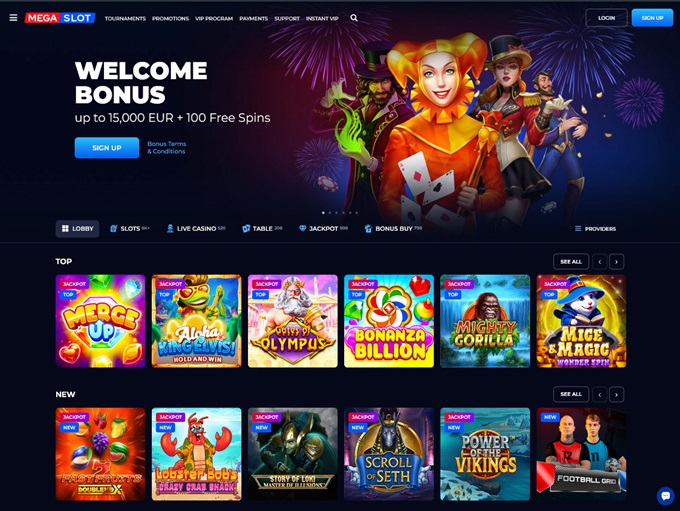Image resolution: width=680 pixels, height=511 pixels.
Task: Select the Lobby tab
Action: tap(77, 229)
